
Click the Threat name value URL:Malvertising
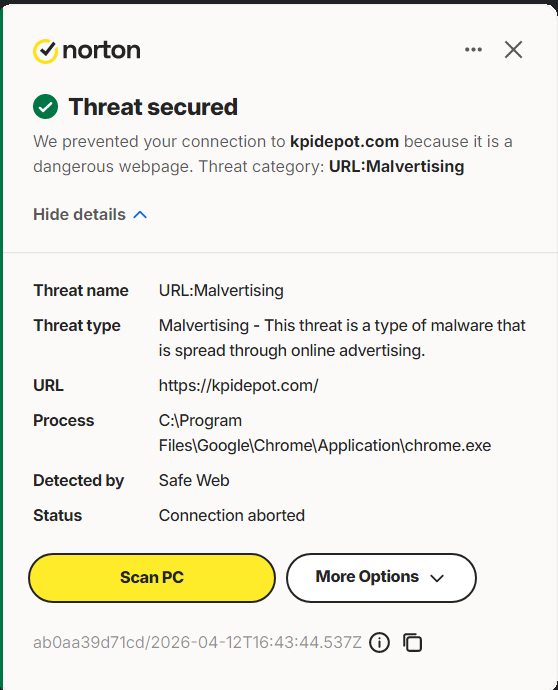pyautogui.click(x=221, y=290)
